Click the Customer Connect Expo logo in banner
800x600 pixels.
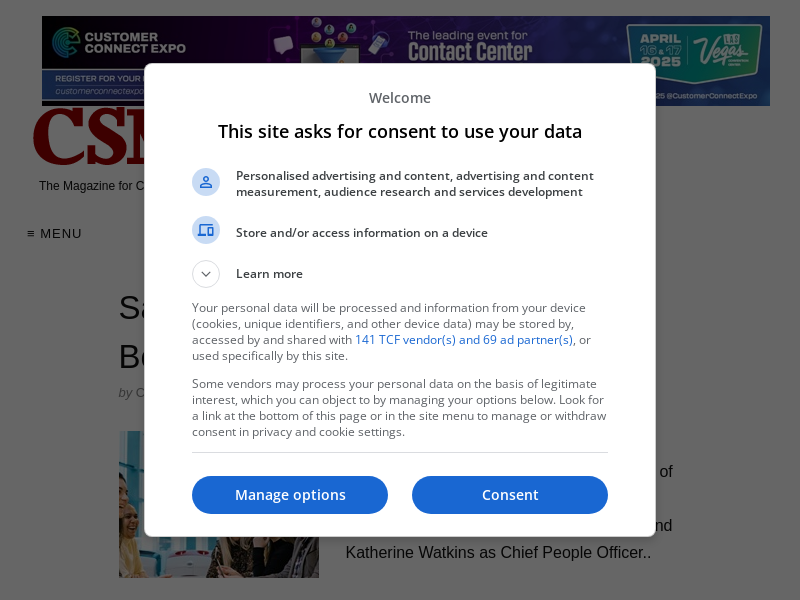[x=118, y=43]
